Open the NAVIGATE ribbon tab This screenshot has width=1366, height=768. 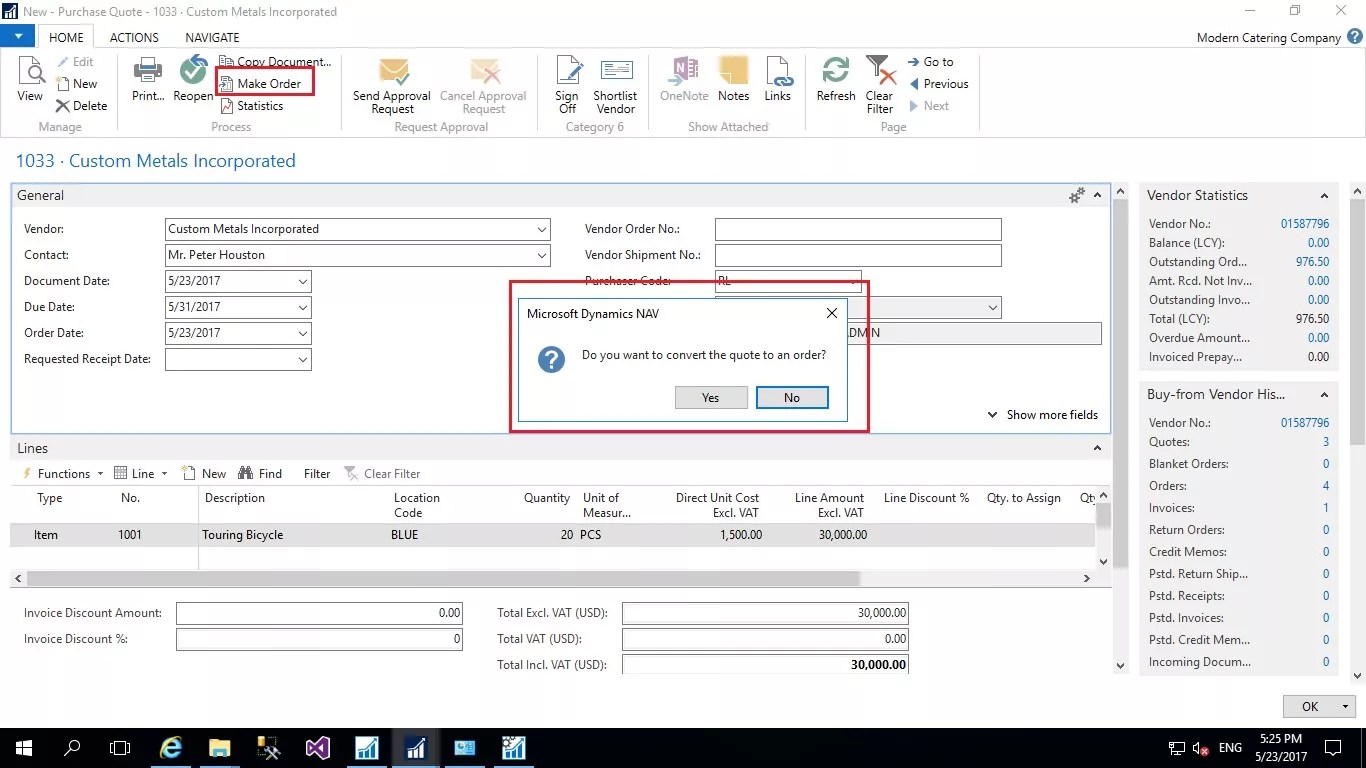[x=211, y=37]
